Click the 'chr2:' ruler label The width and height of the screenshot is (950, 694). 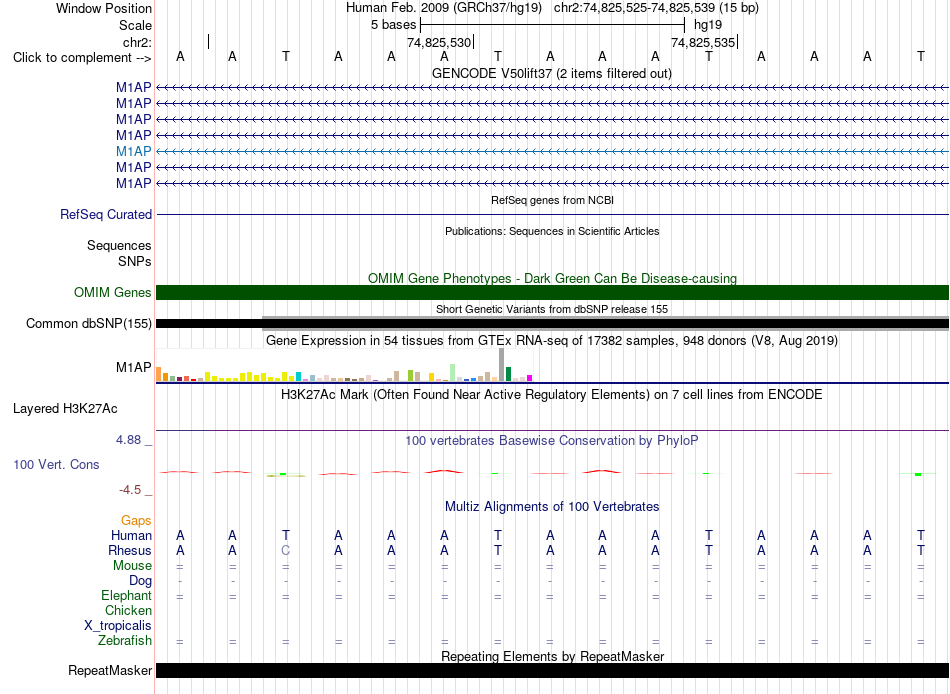[x=137, y=42]
